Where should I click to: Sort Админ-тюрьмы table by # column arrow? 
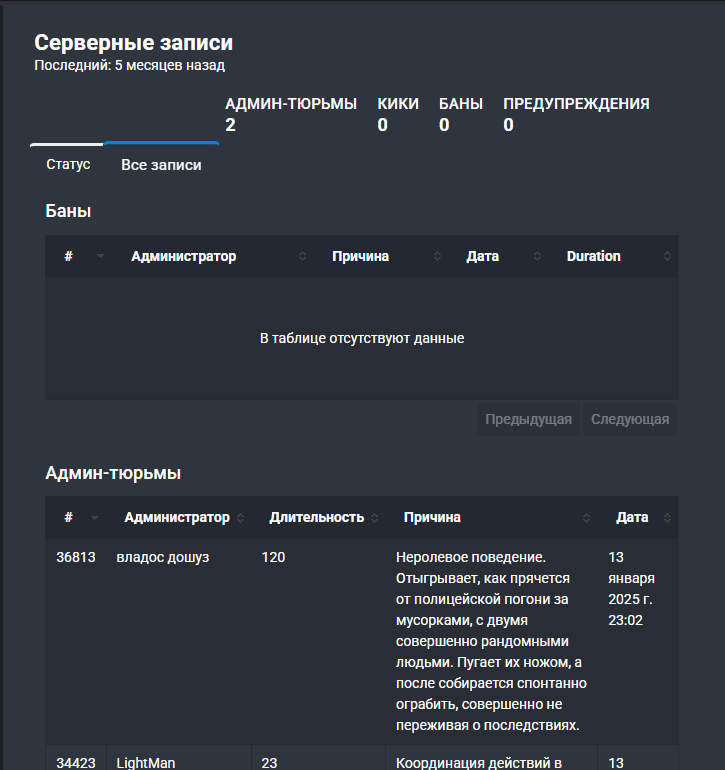(x=94, y=518)
